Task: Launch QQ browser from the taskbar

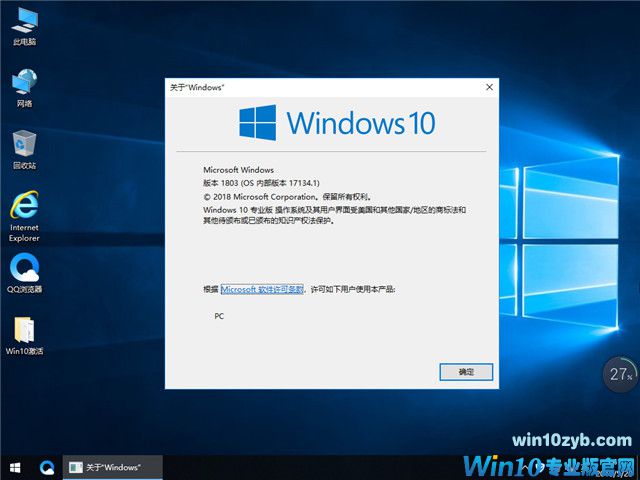Action: 47,467
